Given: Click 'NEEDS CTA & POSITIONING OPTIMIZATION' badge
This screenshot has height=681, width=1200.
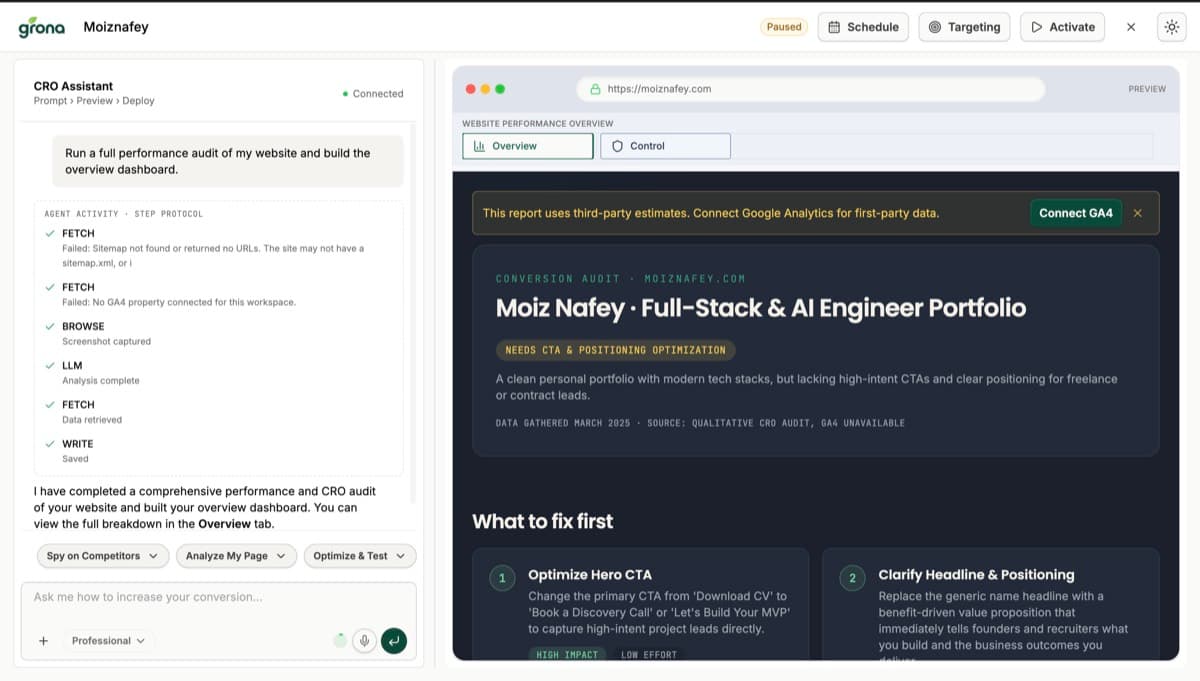Looking at the screenshot, I should [616, 350].
